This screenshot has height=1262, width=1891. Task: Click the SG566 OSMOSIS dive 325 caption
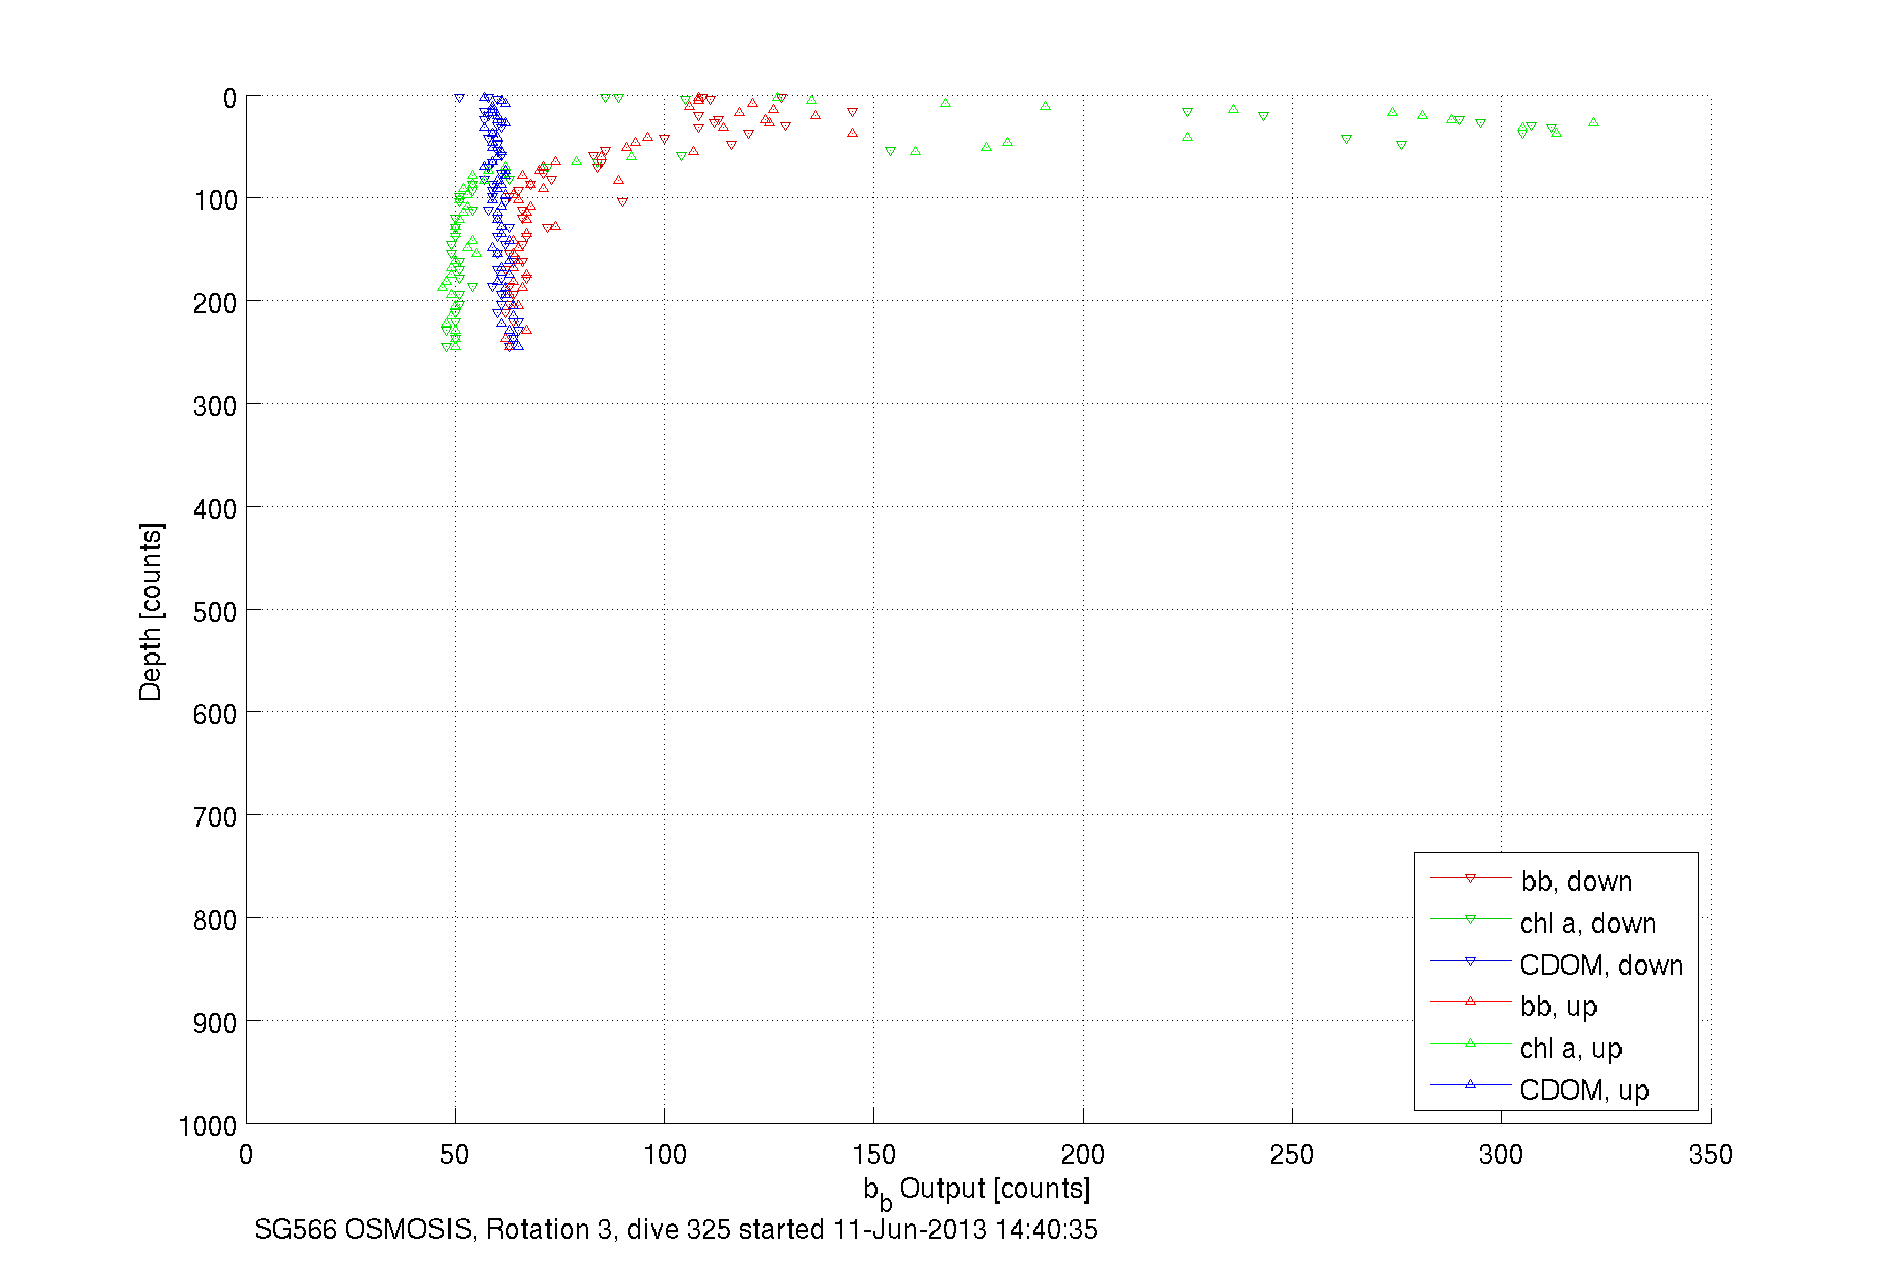tap(675, 1230)
